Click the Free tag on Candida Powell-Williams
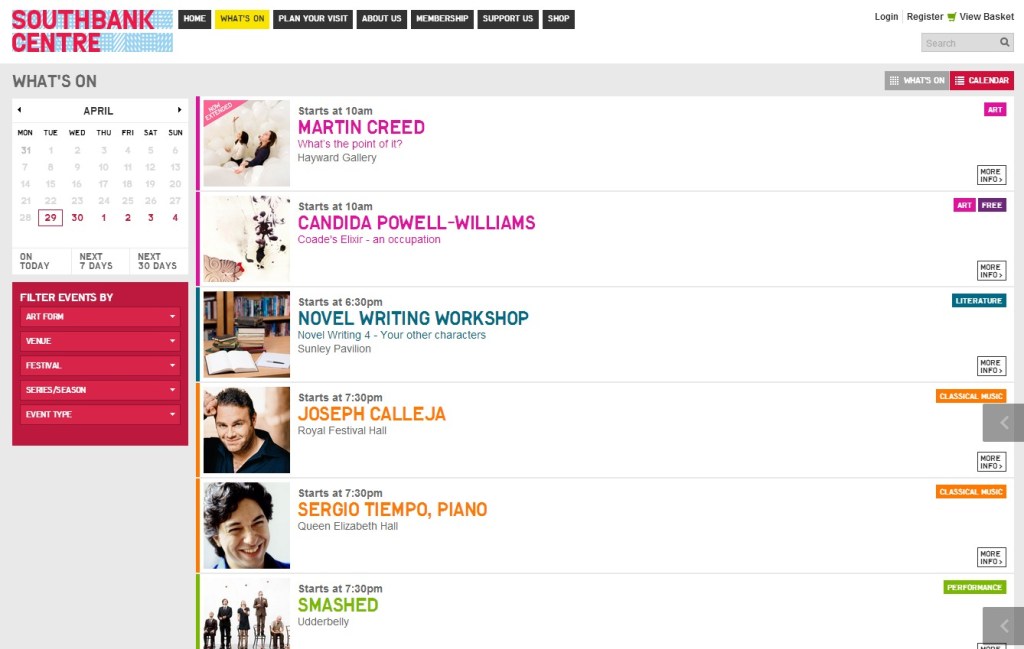Image resolution: width=1024 pixels, height=649 pixels. [992, 205]
